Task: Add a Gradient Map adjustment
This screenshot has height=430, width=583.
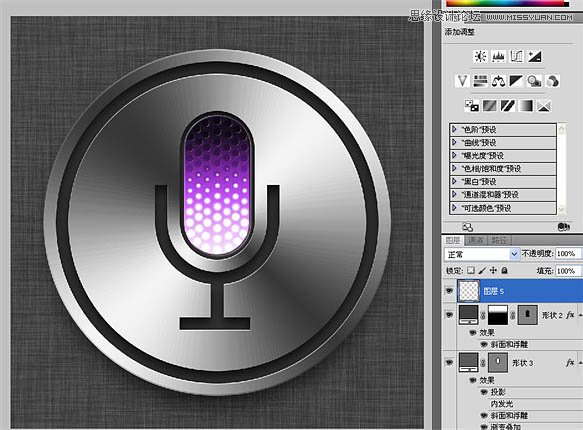Action: (x=526, y=106)
